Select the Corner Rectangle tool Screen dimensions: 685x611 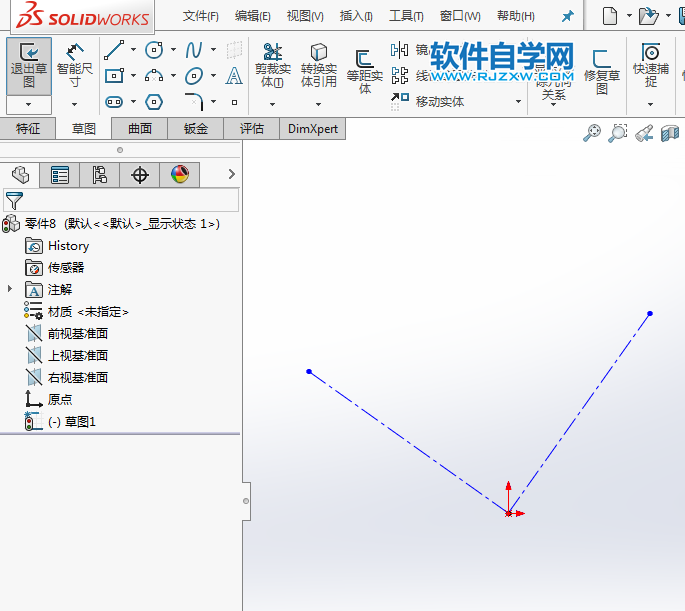click(x=114, y=76)
